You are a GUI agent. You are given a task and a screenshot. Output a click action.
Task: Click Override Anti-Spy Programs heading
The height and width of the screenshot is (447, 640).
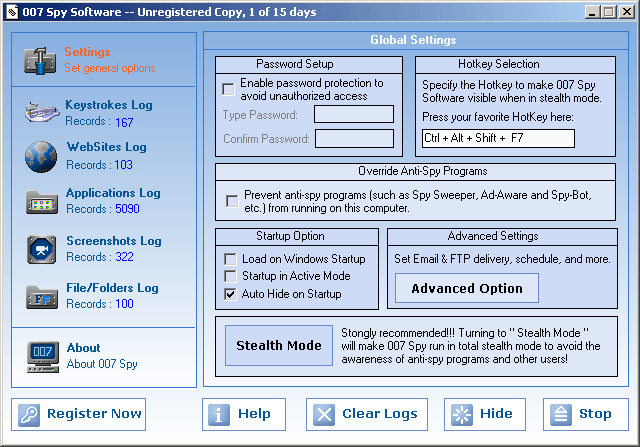pos(422,171)
